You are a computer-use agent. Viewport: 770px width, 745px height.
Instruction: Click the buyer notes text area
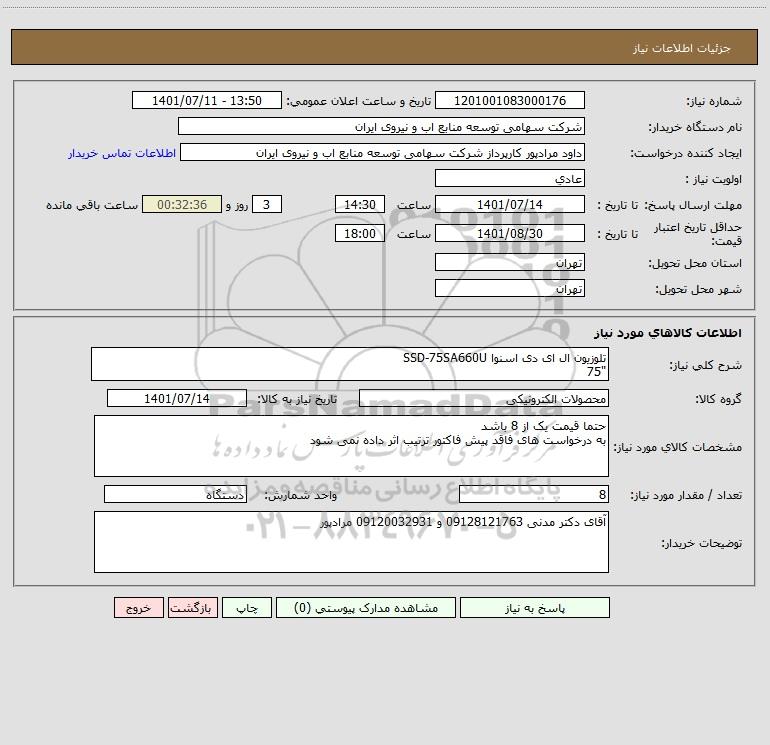(x=351, y=542)
